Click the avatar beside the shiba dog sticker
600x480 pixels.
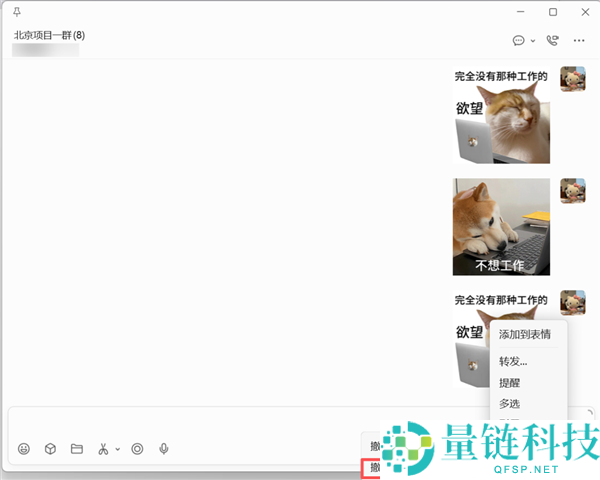tap(573, 191)
